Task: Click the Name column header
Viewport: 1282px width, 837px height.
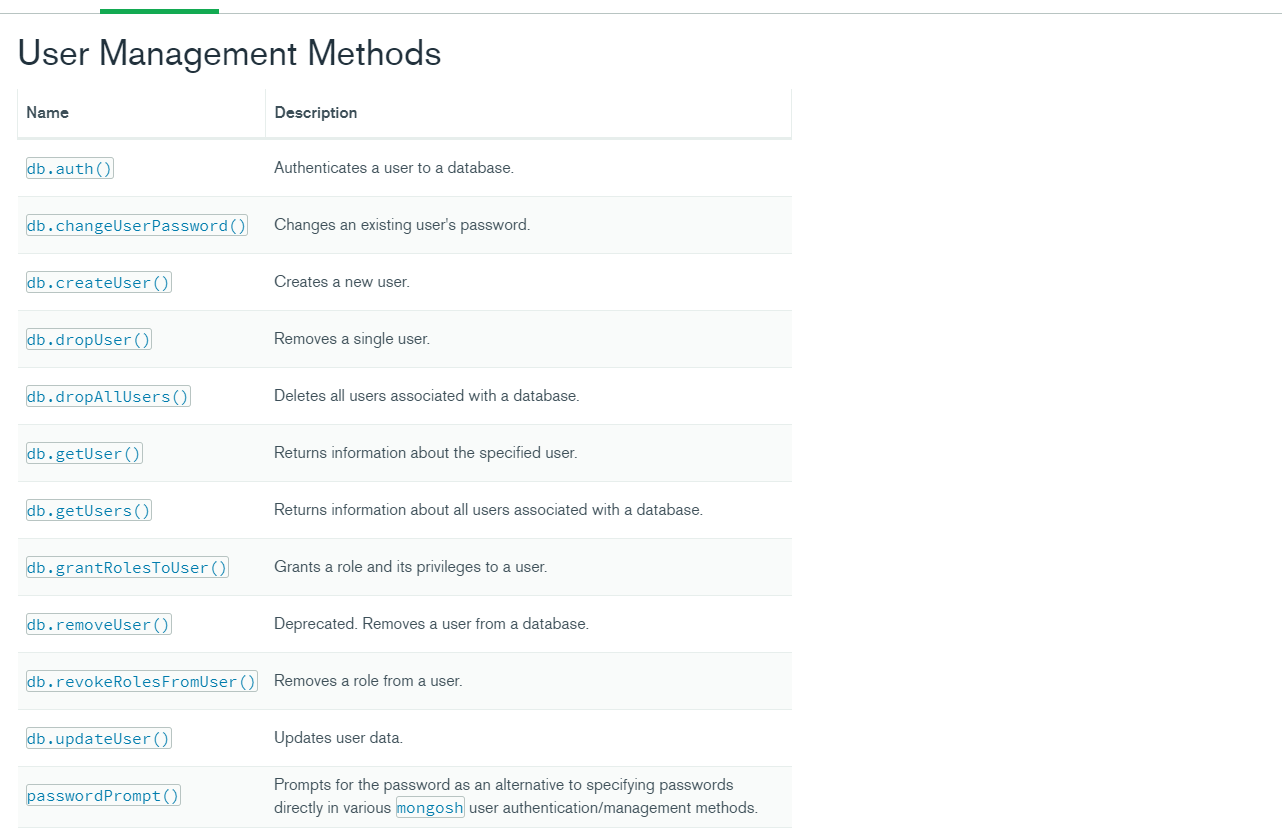Action: 47,112
